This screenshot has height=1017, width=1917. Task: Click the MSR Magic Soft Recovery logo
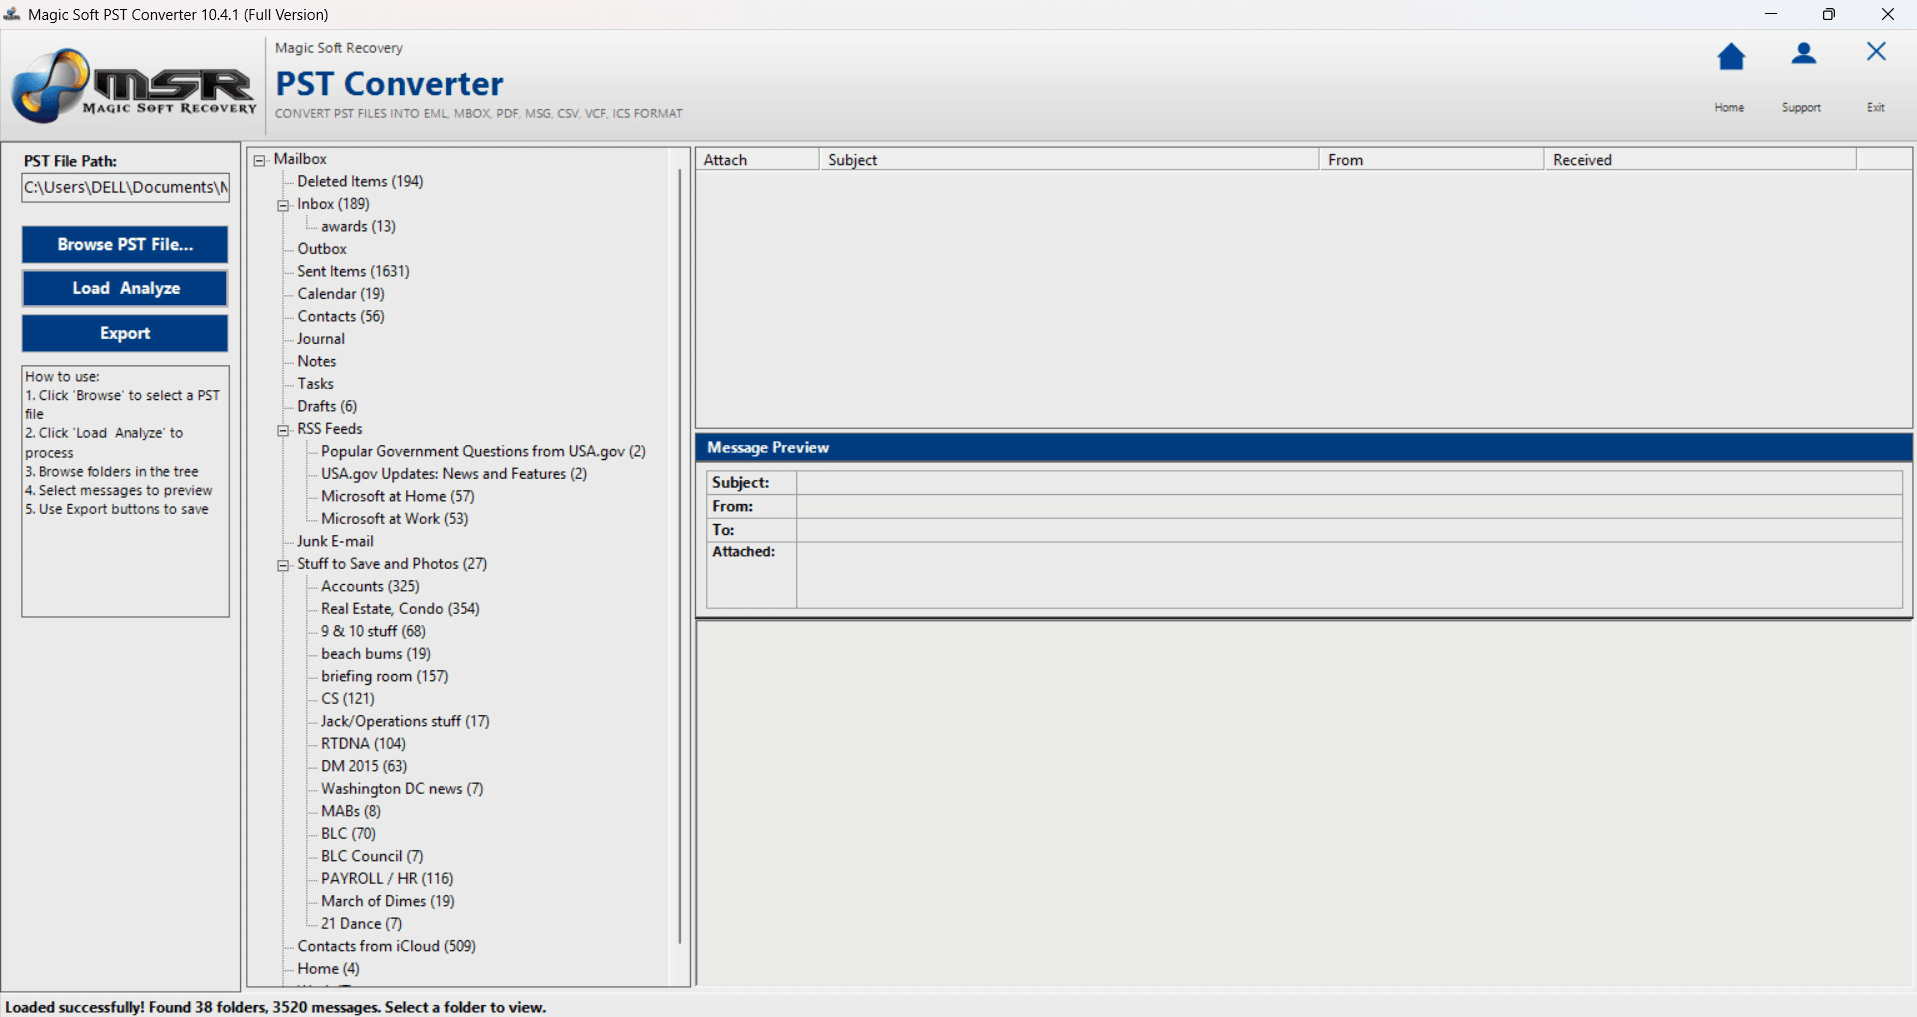(133, 86)
